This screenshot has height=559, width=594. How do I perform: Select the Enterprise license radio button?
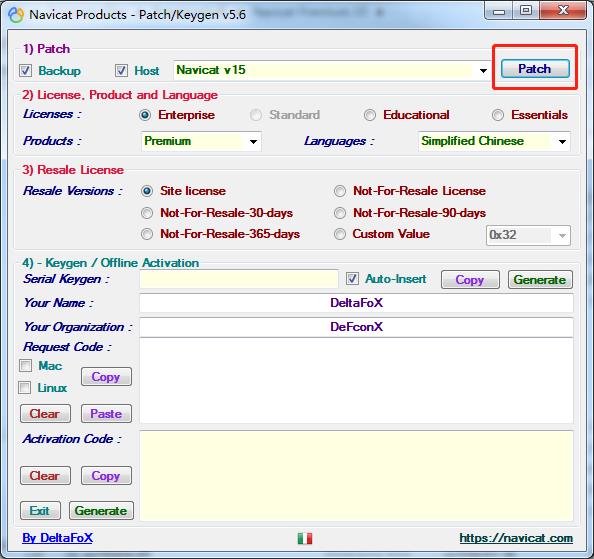click(x=145, y=115)
